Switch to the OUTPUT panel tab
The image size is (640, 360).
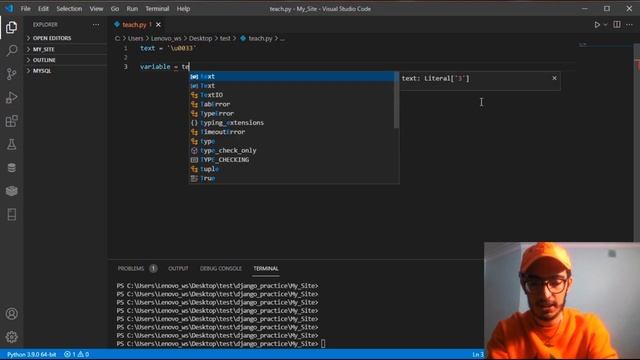click(178, 268)
